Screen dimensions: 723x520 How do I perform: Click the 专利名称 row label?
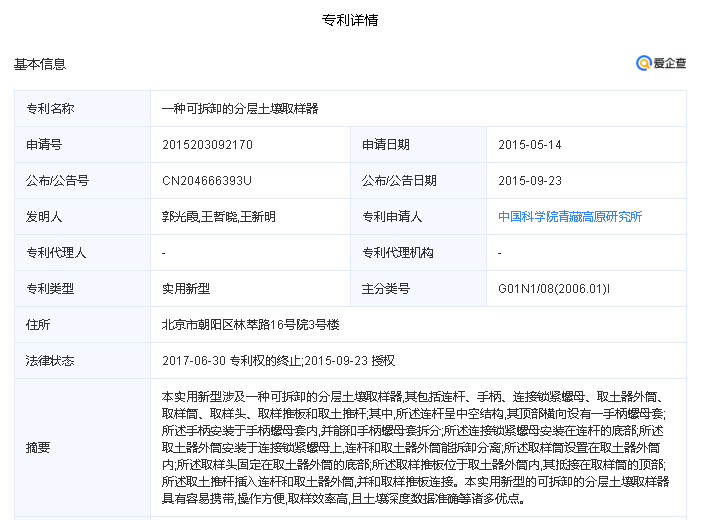tap(50, 109)
